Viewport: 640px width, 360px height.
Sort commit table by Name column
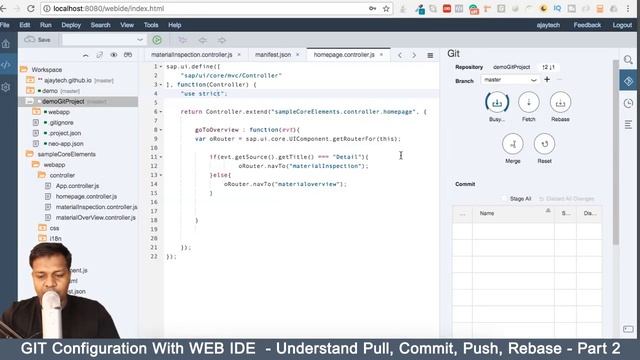click(x=513, y=213)
